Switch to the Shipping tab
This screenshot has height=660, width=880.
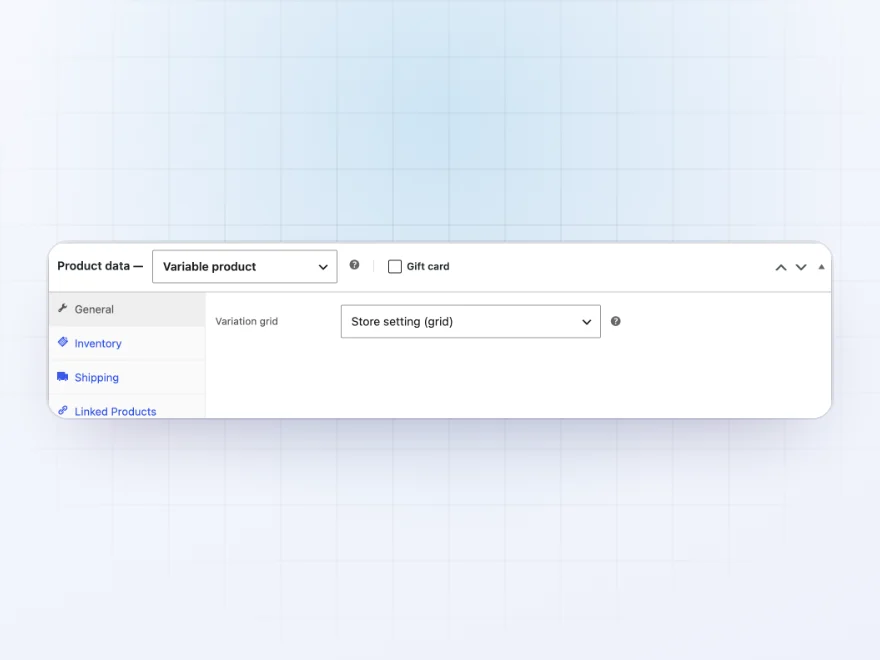point(127,378)
